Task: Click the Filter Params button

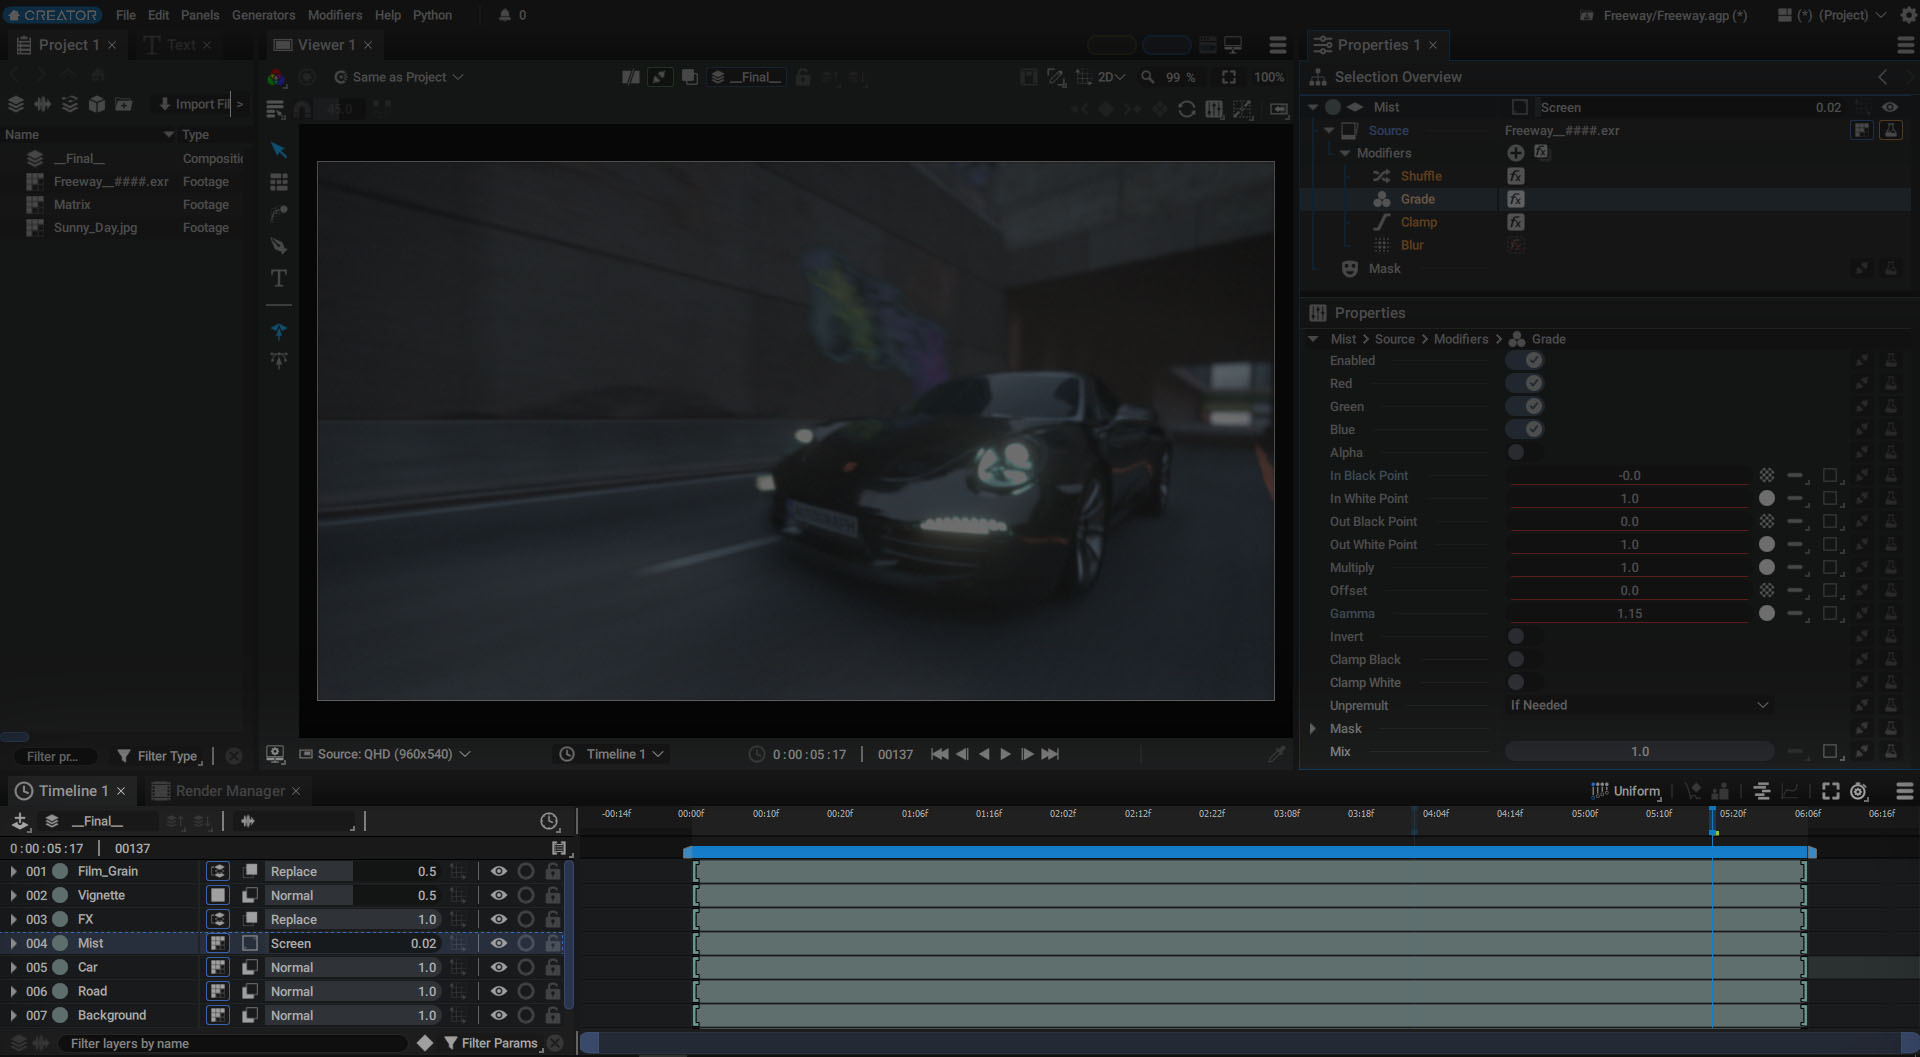Action: click(491, 1043)
